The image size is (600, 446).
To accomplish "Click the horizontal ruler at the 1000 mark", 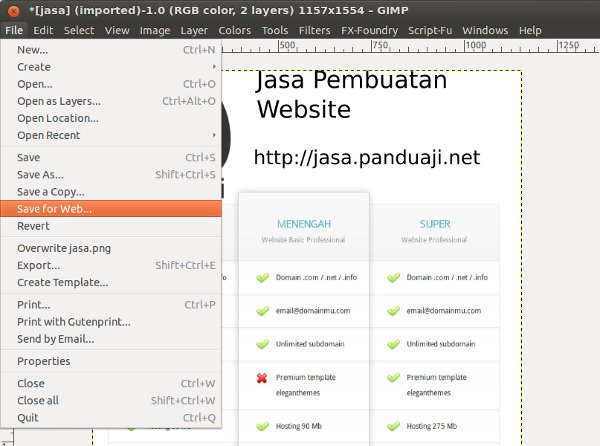I will click(476, 45).
